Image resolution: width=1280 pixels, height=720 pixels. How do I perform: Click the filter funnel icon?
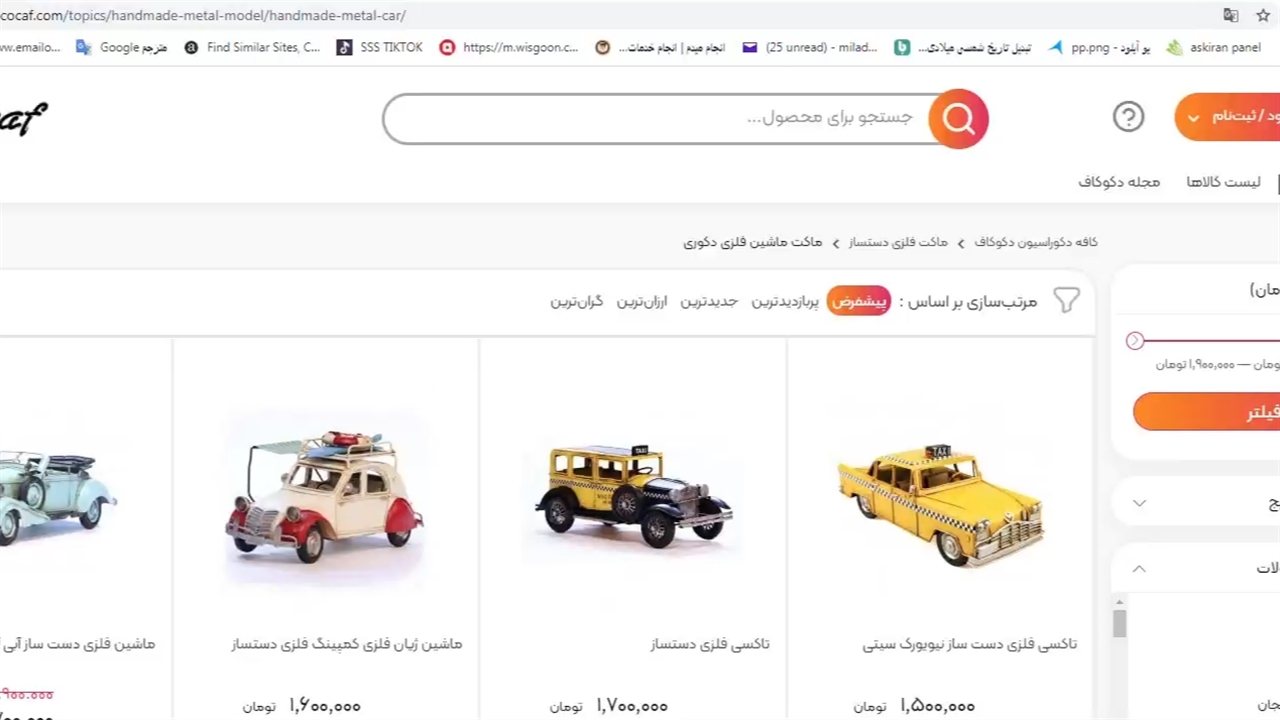(1067, 300)
